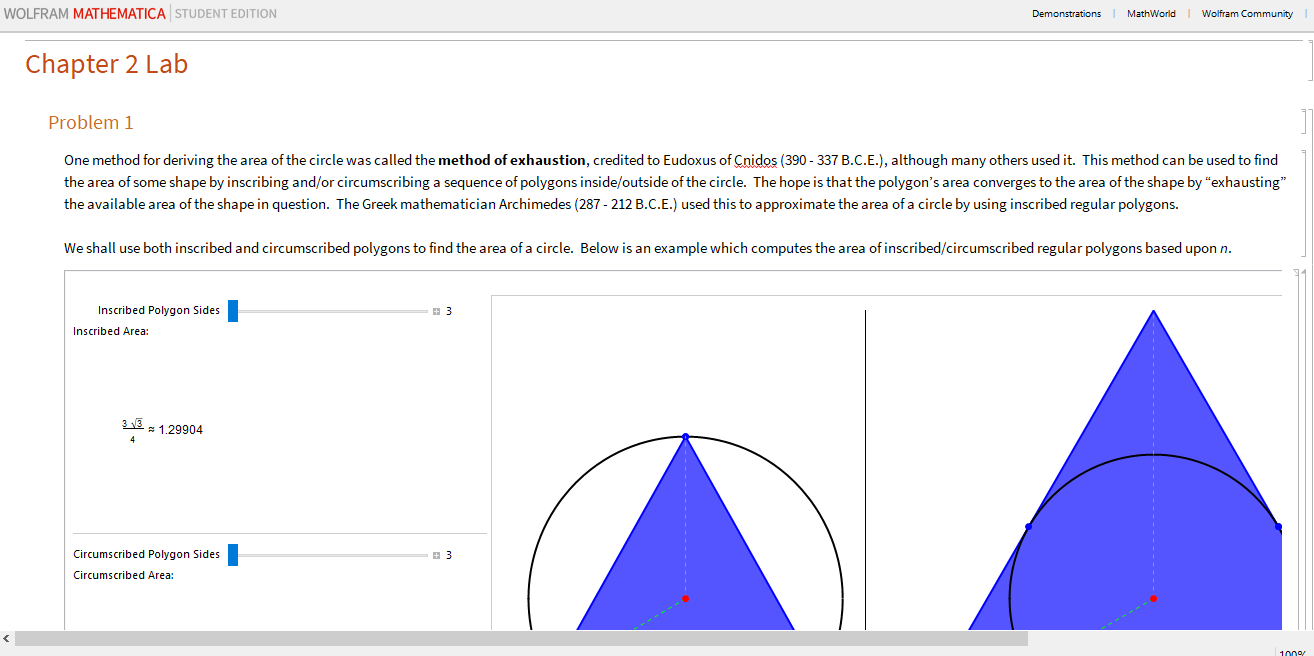Image resolution: width=1314 pixels, height=656 pixels.
Task: Open the Wolfram Community link
Action: pos(1247,13)
